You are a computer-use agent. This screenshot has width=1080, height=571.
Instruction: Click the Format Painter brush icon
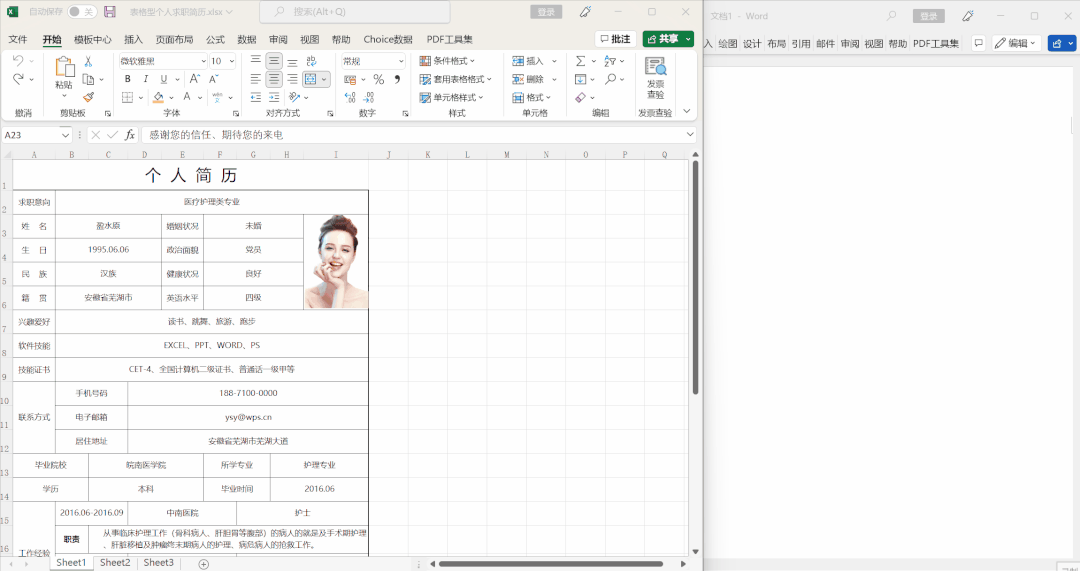[x=88, y=97]
